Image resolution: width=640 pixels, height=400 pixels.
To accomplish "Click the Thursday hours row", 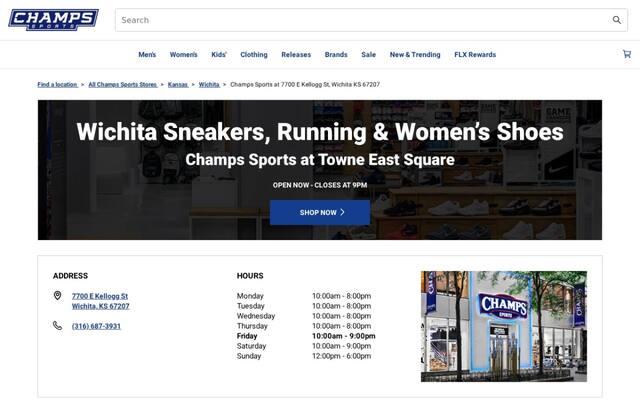I will (x=304, y=326).
